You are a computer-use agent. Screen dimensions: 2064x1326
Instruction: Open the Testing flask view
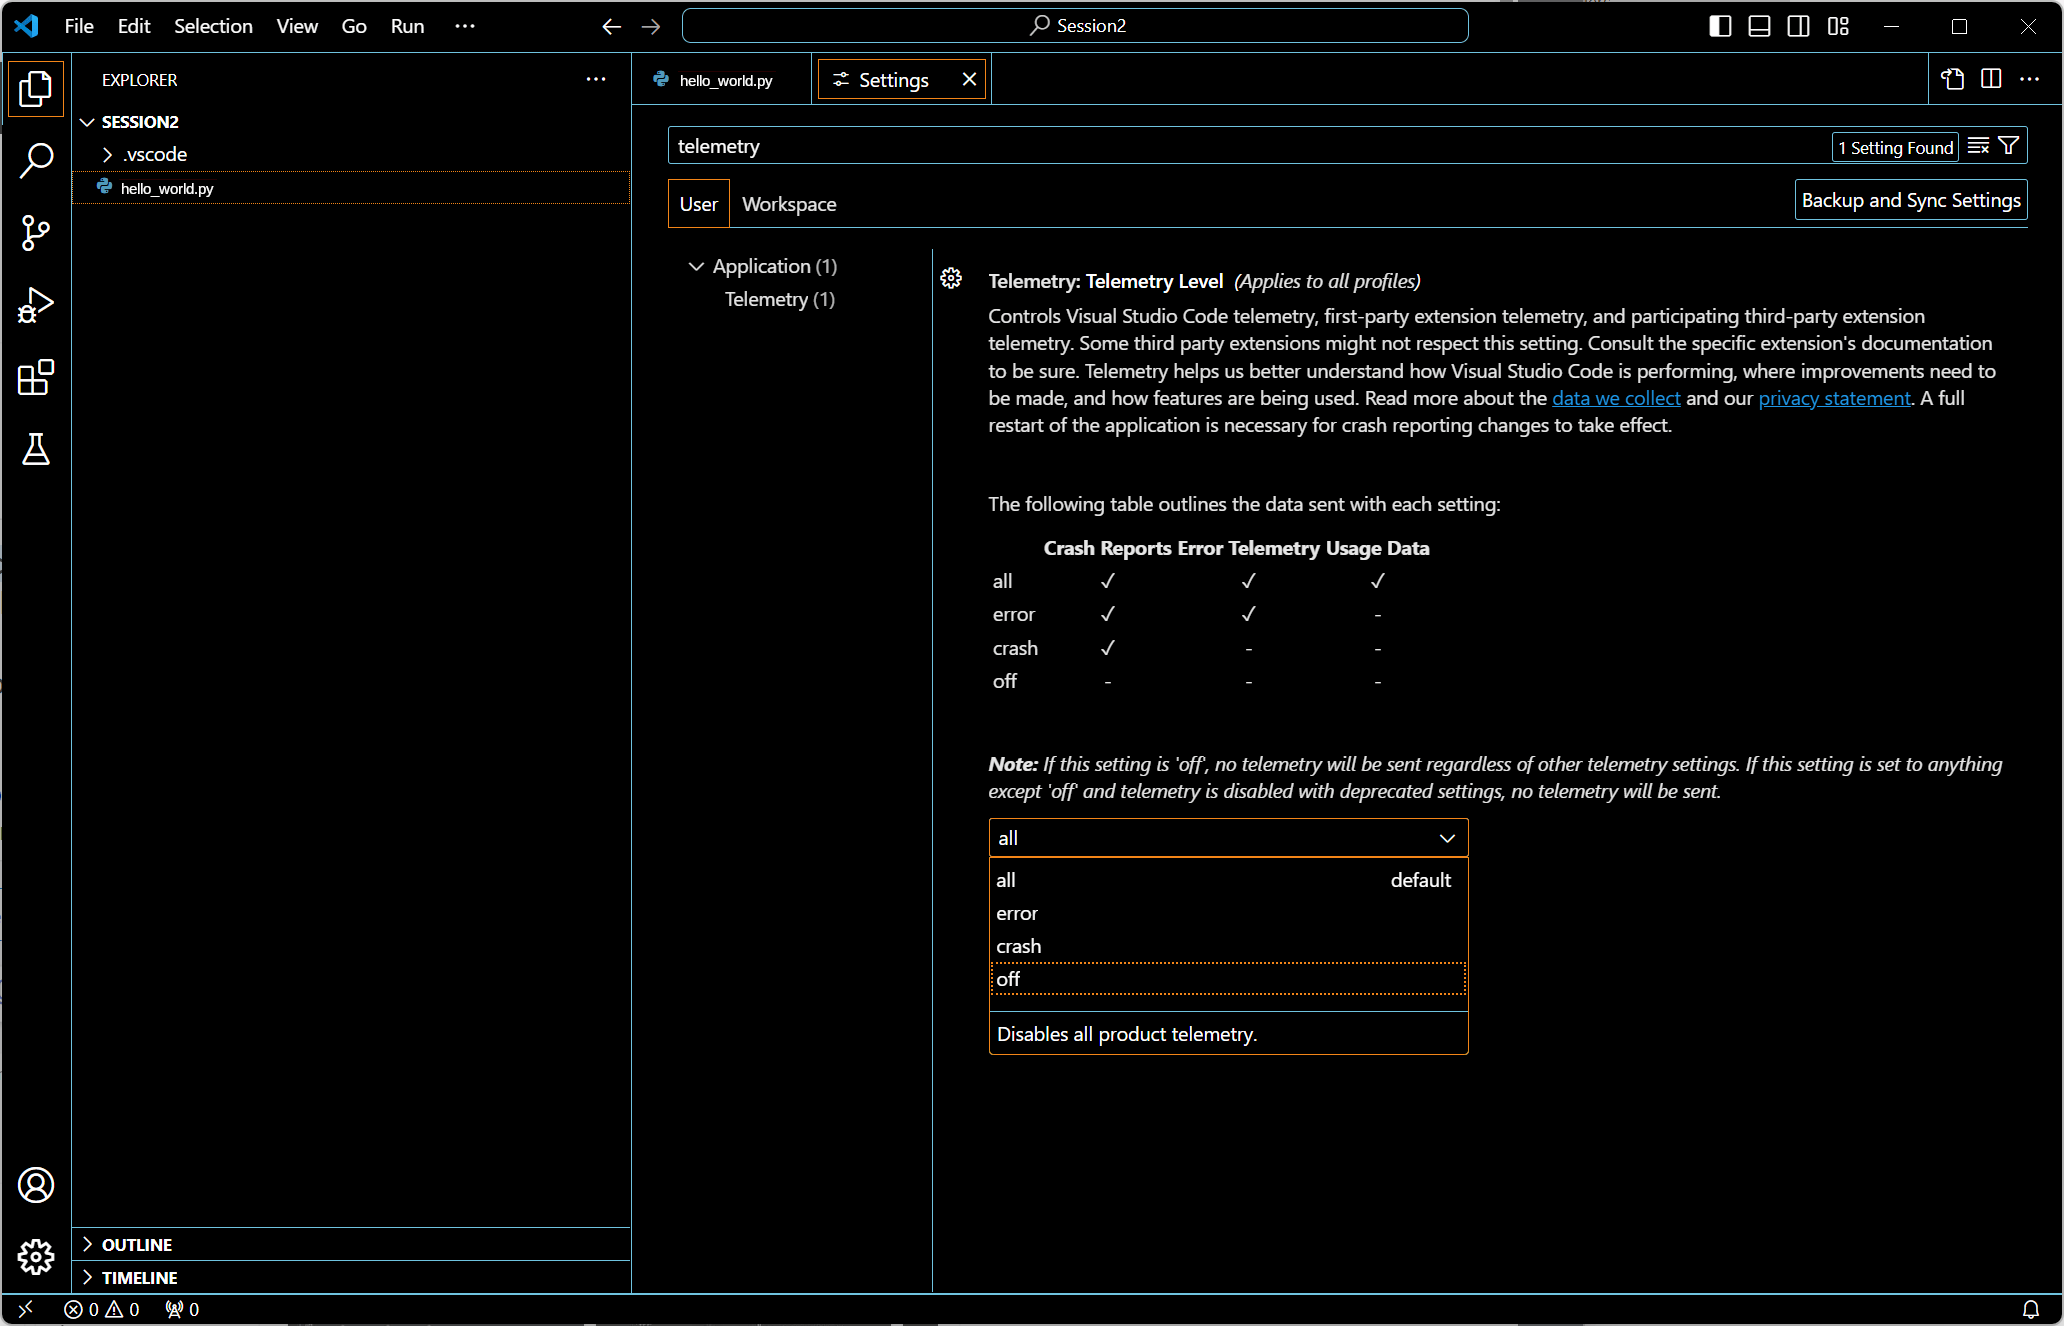pyautogui.click(x=36, y=450)
